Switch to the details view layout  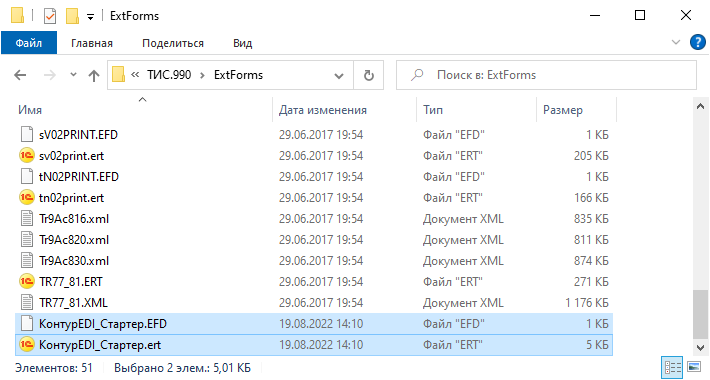click(672, 367)
